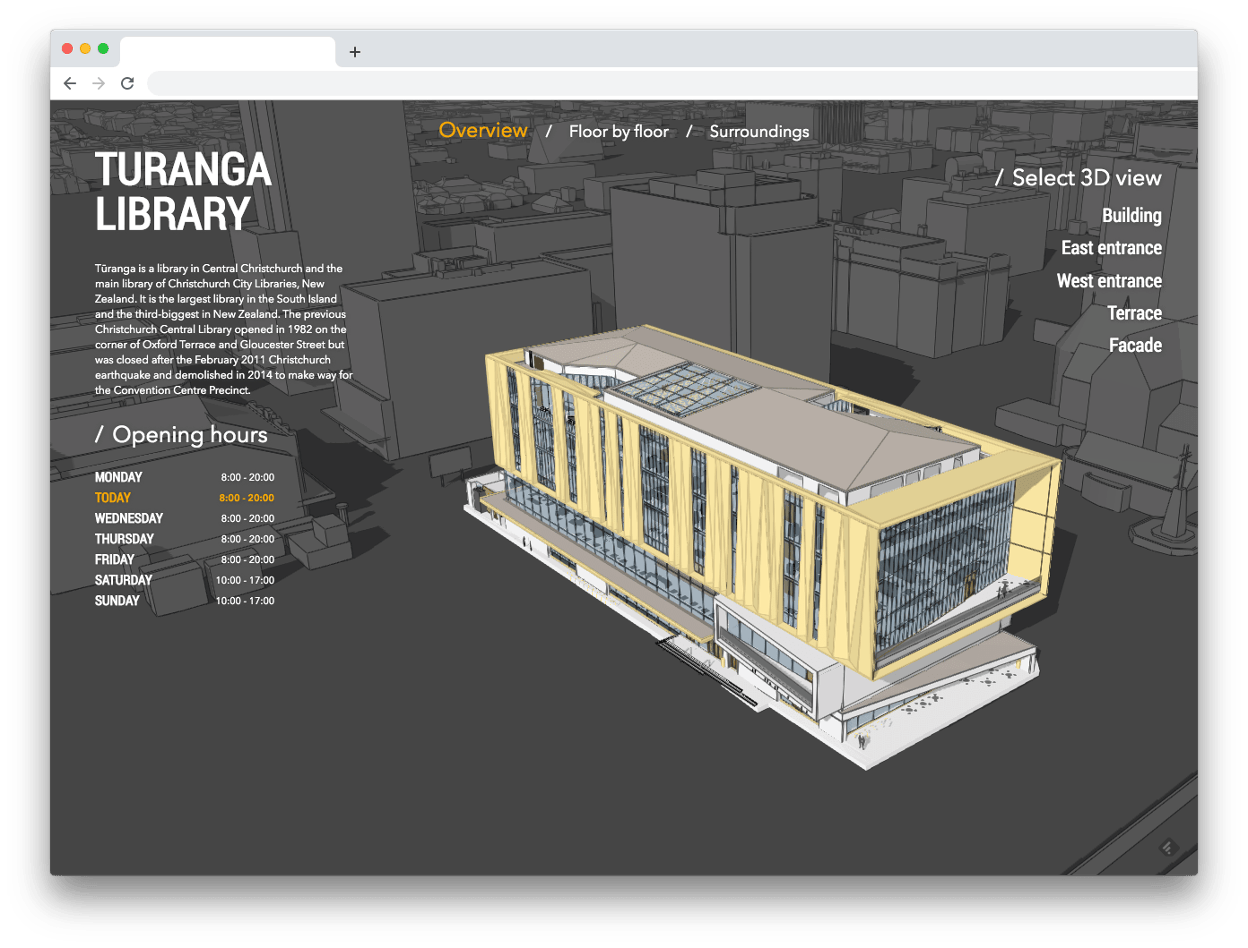This screenshot has width=1248, height=948.
Task: Click the WEDNESDAY row label
Action: pos(129,518)
